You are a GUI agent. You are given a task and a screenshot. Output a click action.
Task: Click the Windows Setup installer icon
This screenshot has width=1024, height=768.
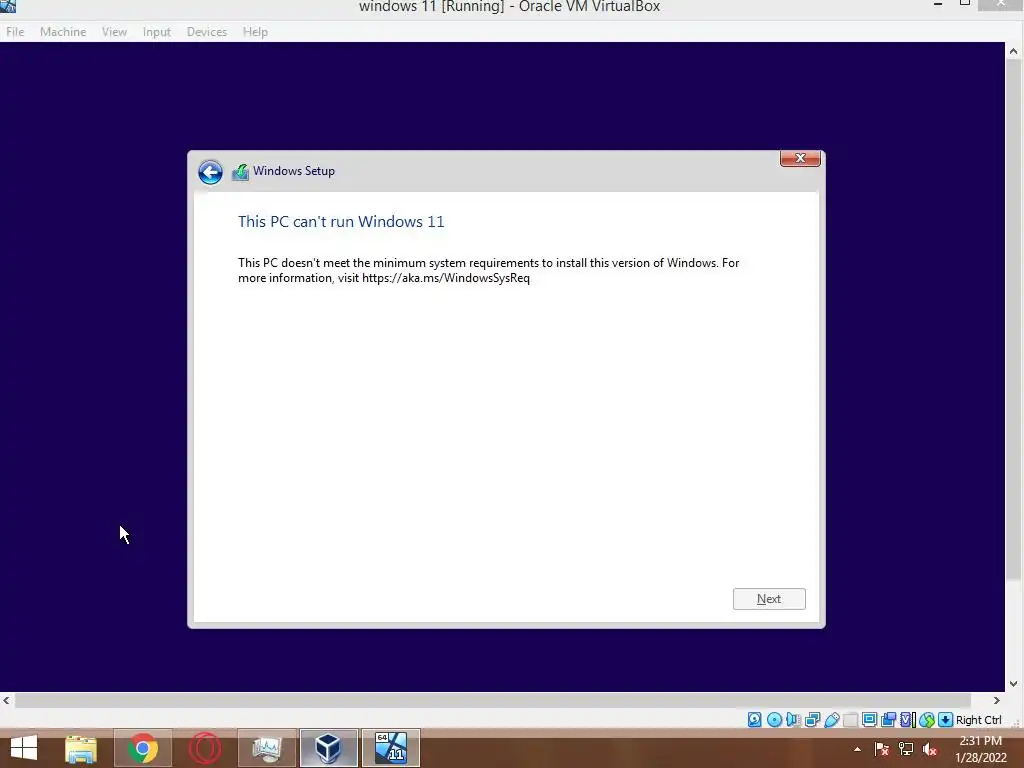[x=240, y=172]
